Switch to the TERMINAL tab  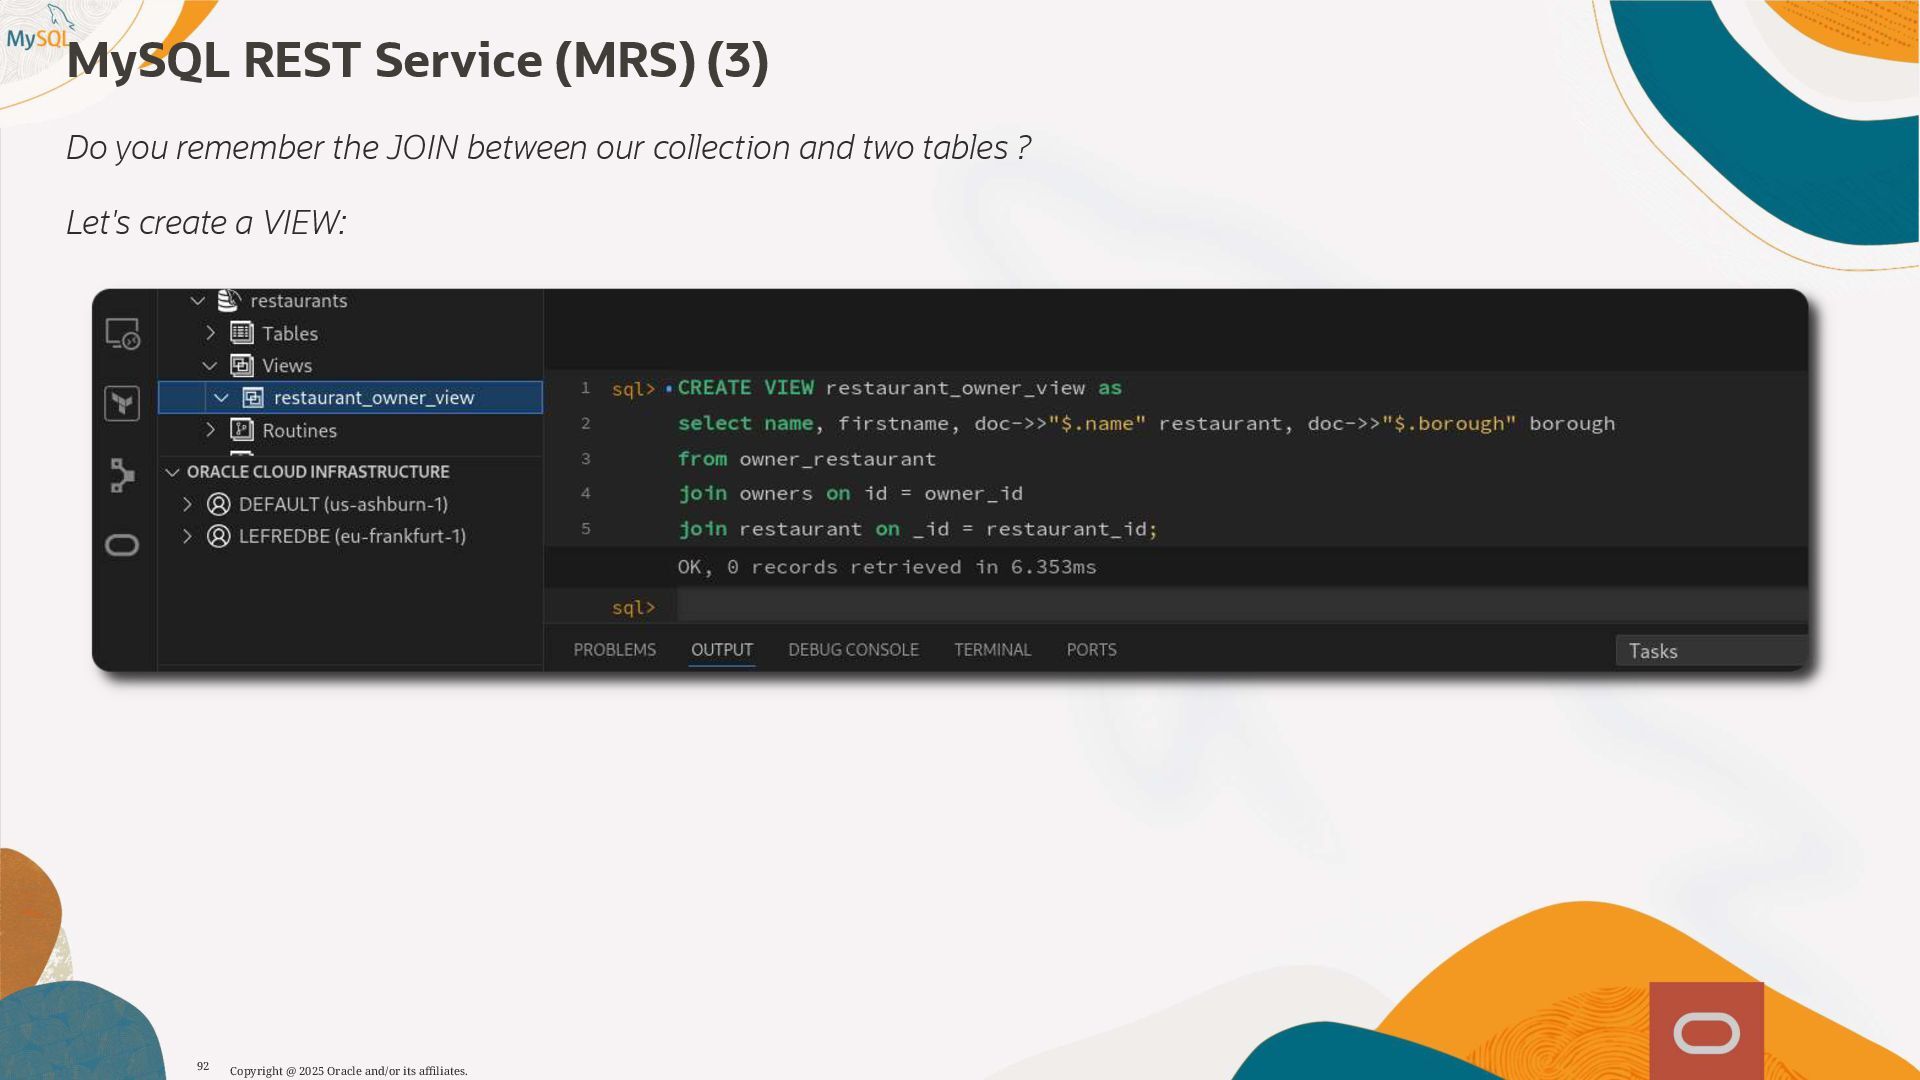point(991,650)
